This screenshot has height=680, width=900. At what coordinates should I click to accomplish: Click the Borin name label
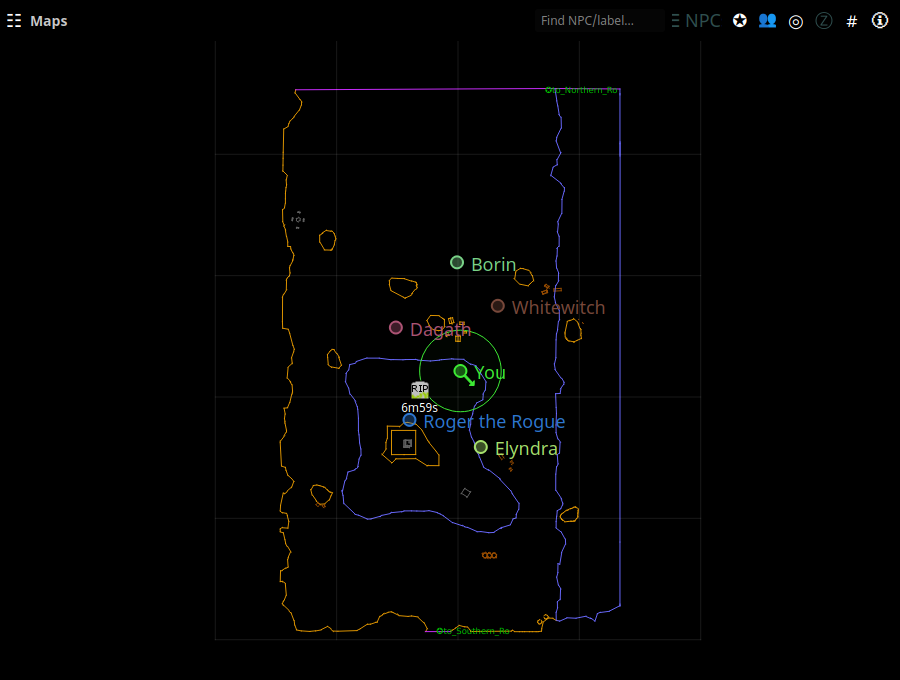(494, 265)
